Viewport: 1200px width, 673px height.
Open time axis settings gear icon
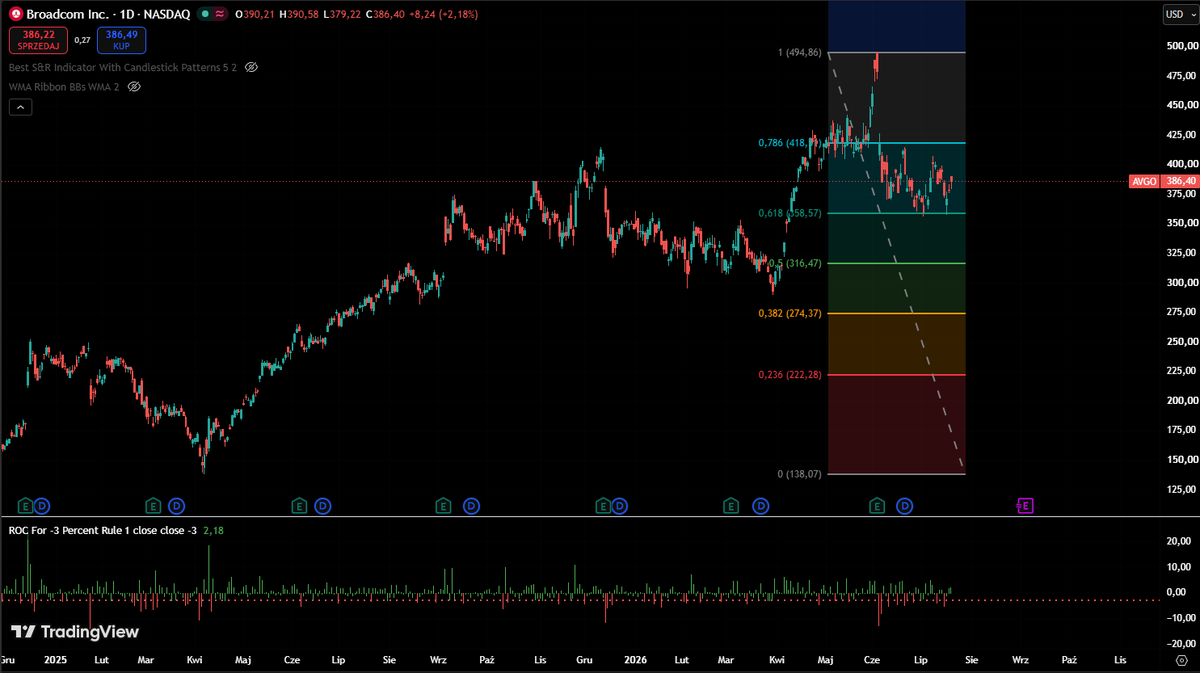1180,660
